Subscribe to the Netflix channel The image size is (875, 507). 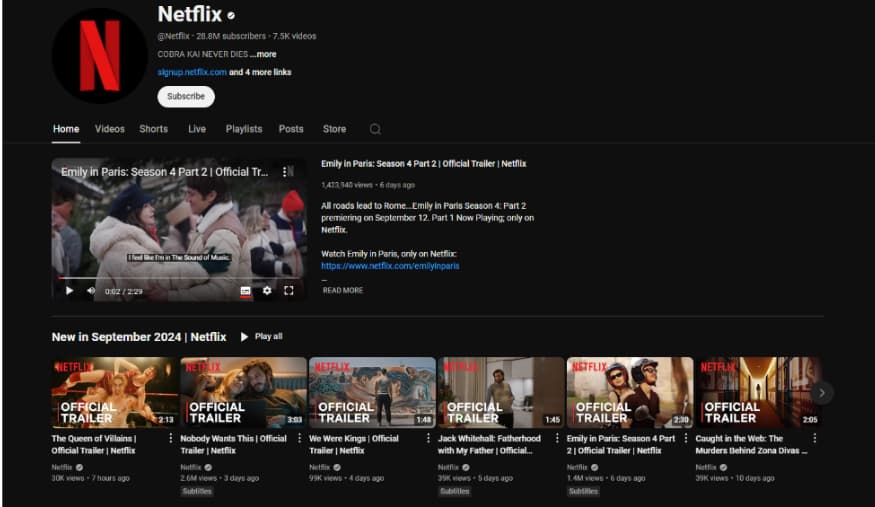point(186,96)
